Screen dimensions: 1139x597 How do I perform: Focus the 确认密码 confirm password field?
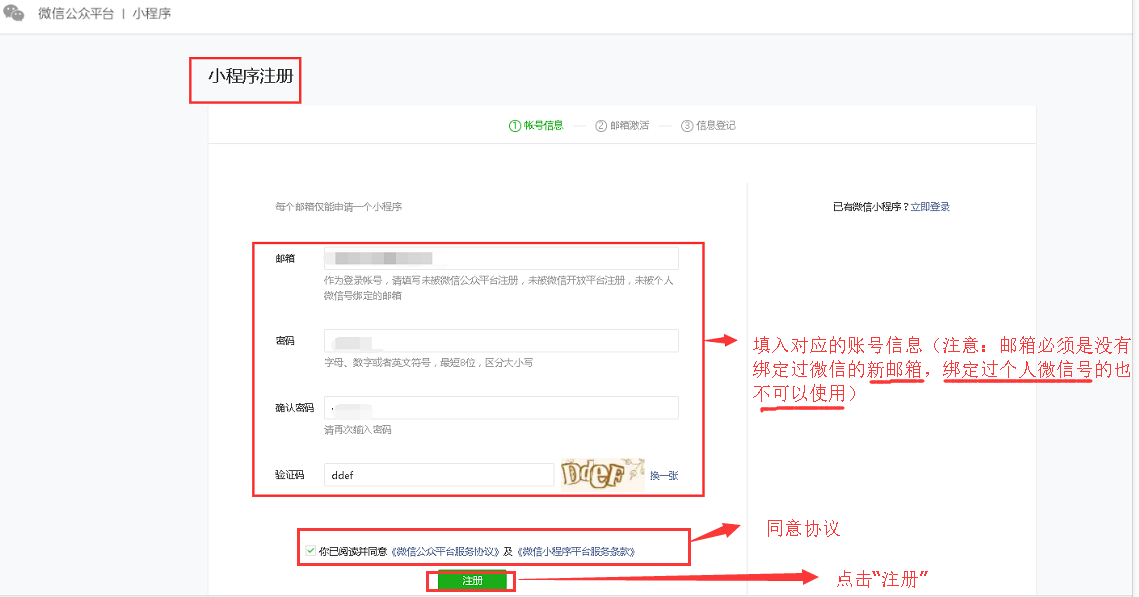[501, 408]
